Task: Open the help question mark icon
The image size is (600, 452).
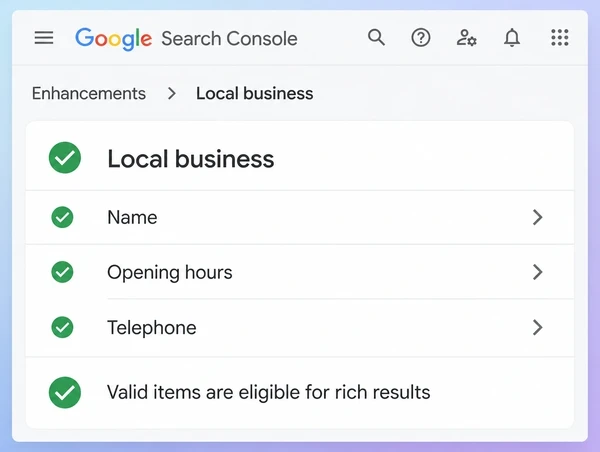Action: click(421, 38)
